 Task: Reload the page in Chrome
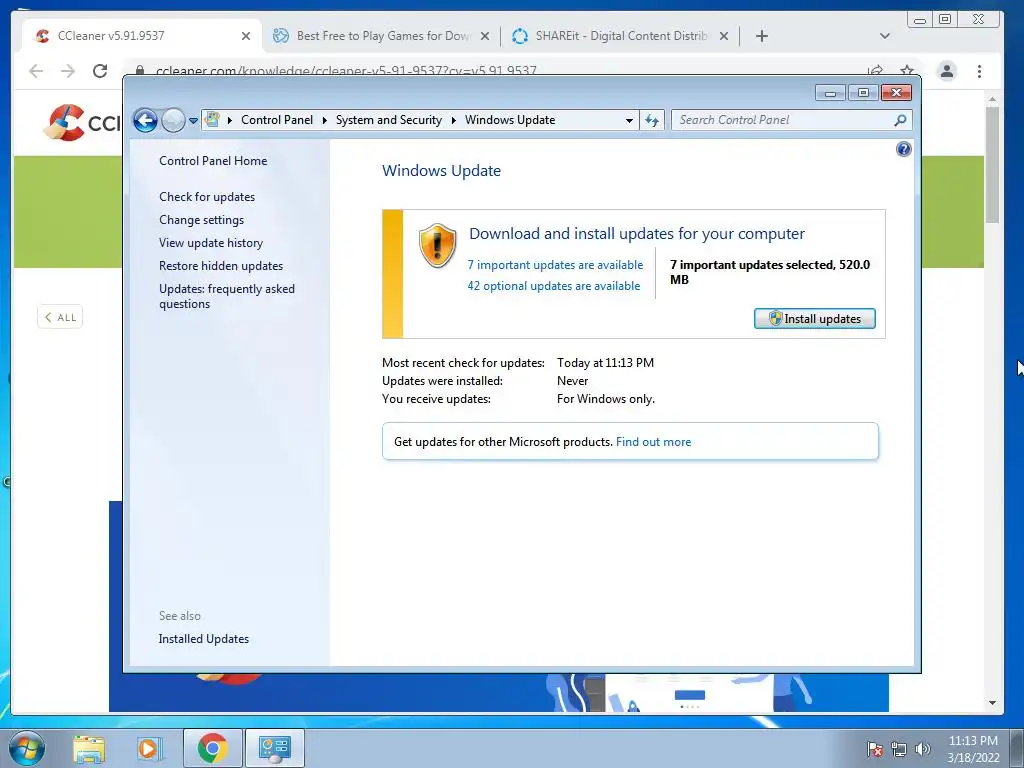coord(100,71)
